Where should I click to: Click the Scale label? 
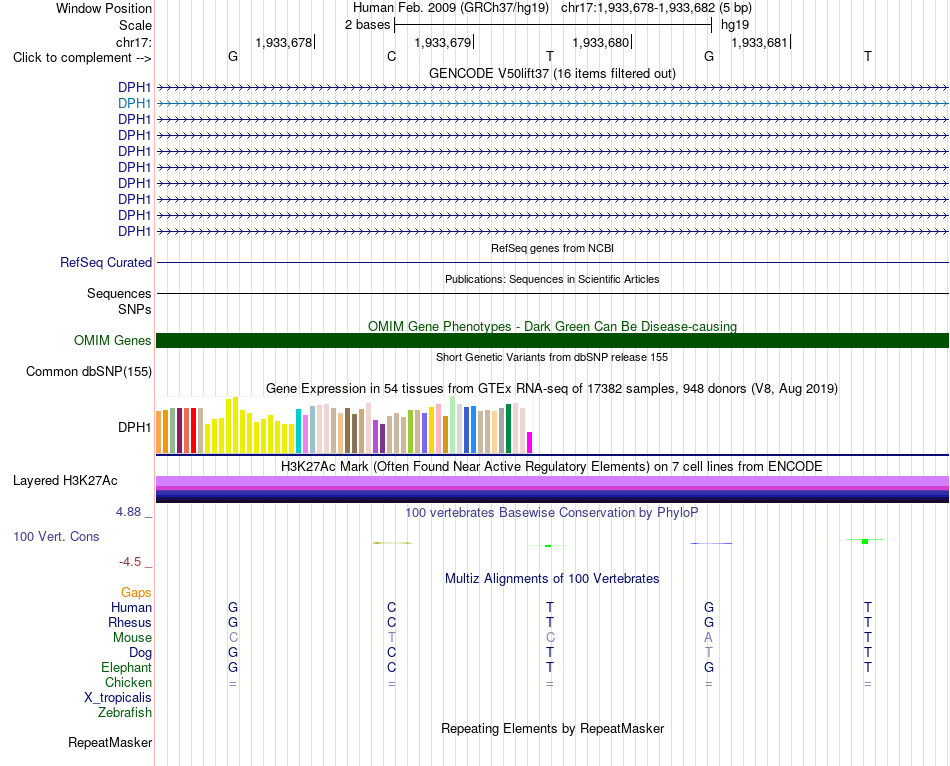(x=135, y=25)
